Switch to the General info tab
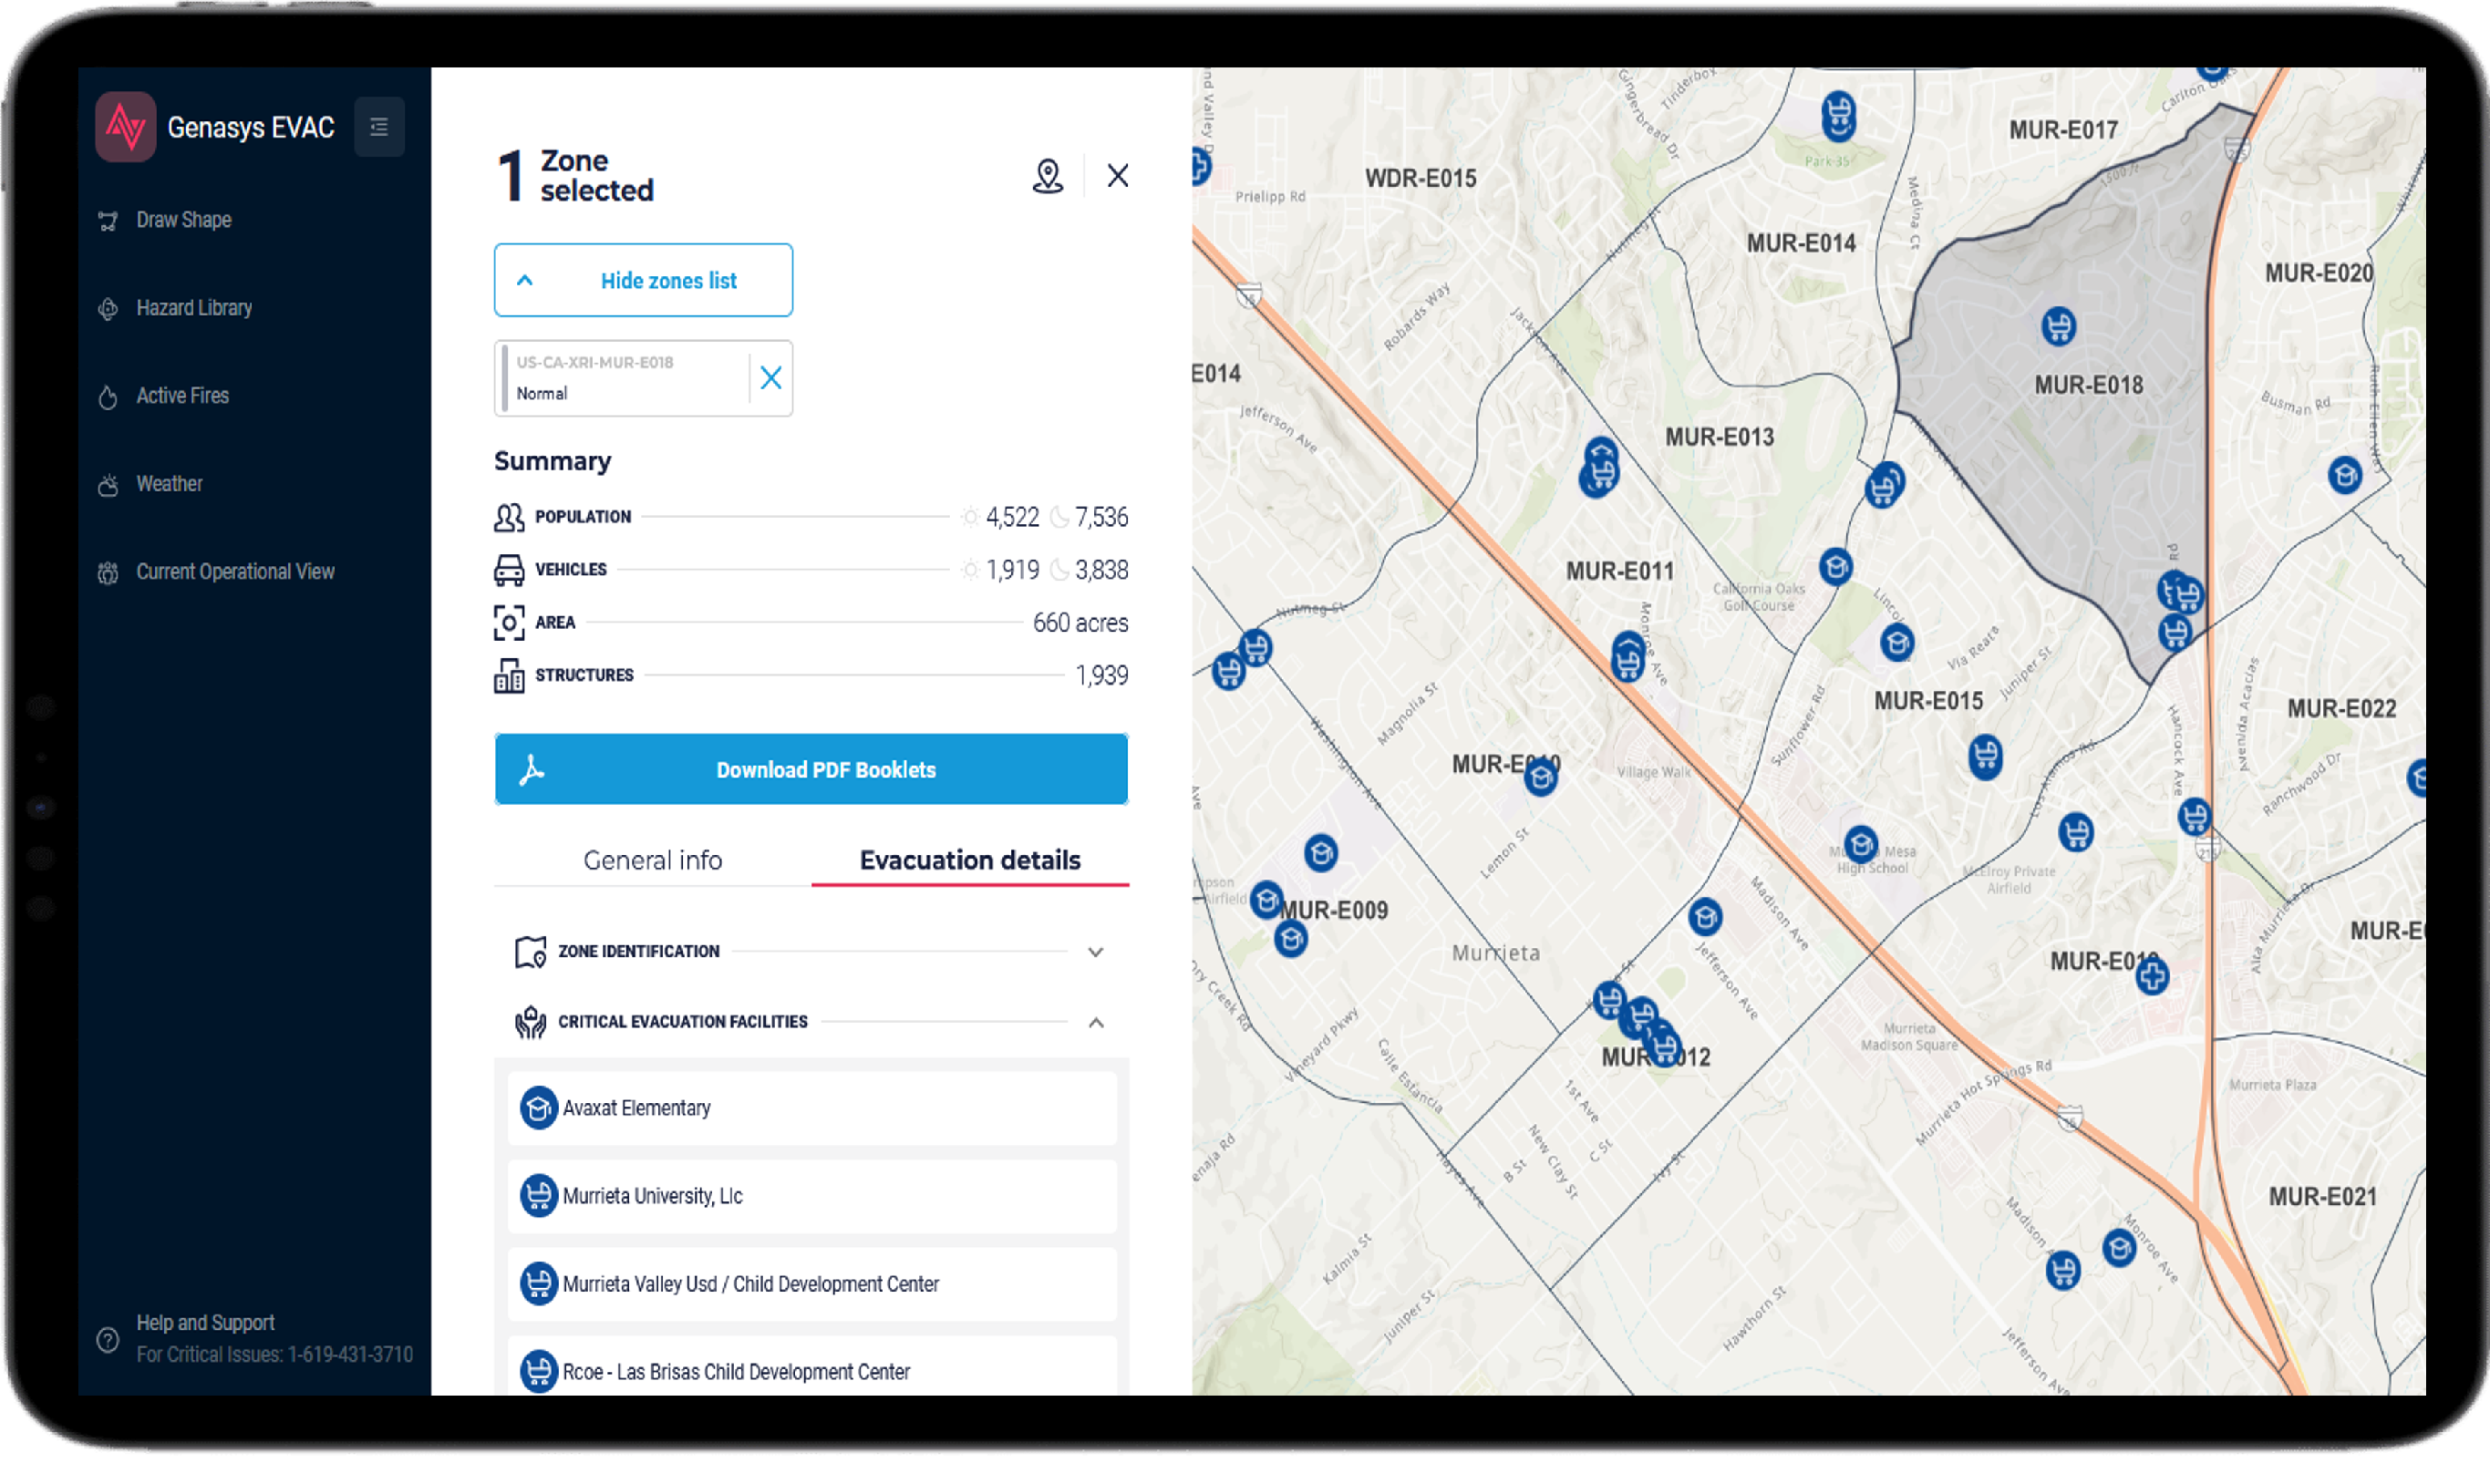This screenshot has height=1484, width=2490. pyautogui.click(x=652, y=860)
